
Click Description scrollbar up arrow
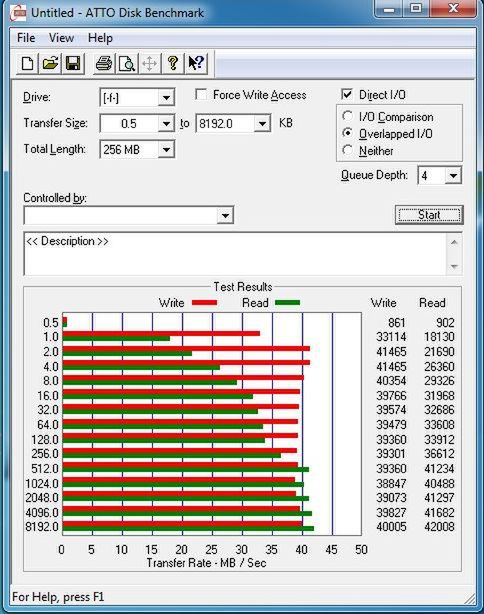(454, 242)
